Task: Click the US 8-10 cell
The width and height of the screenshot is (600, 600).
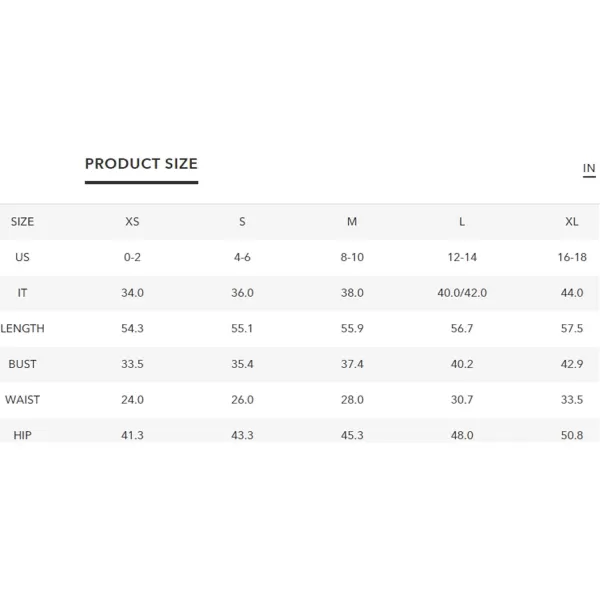Action: 352,257
